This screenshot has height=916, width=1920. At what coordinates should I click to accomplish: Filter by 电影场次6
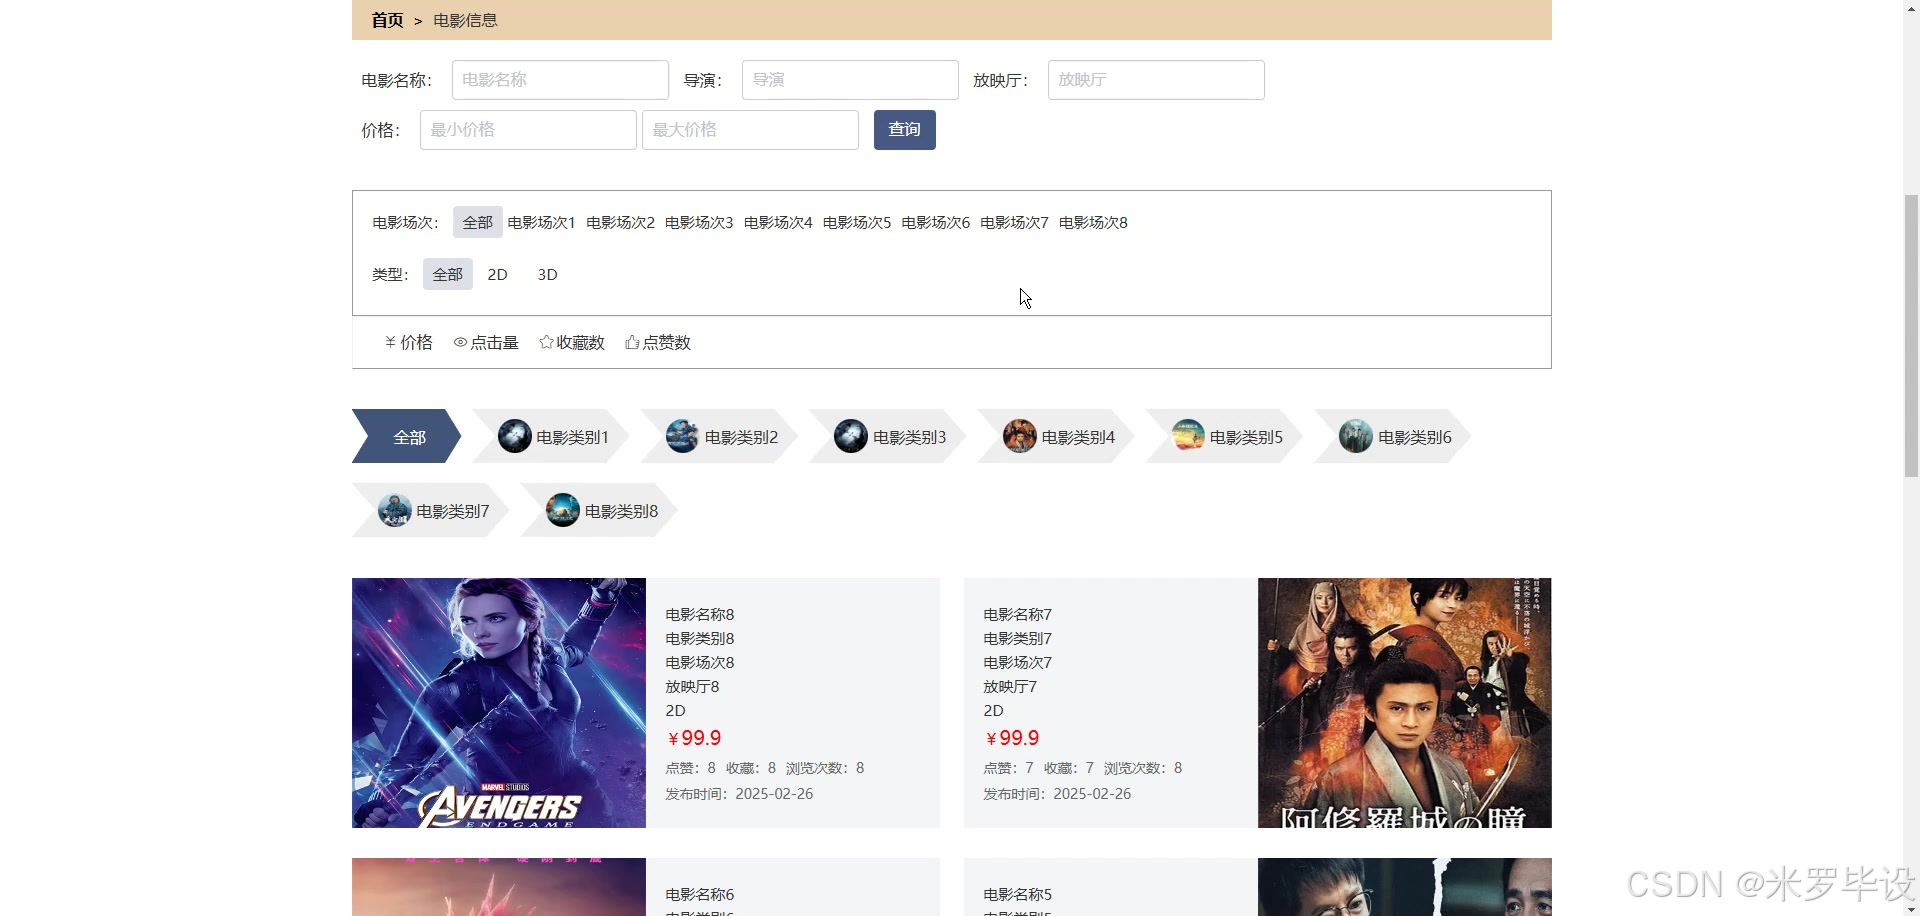point(936,222)
